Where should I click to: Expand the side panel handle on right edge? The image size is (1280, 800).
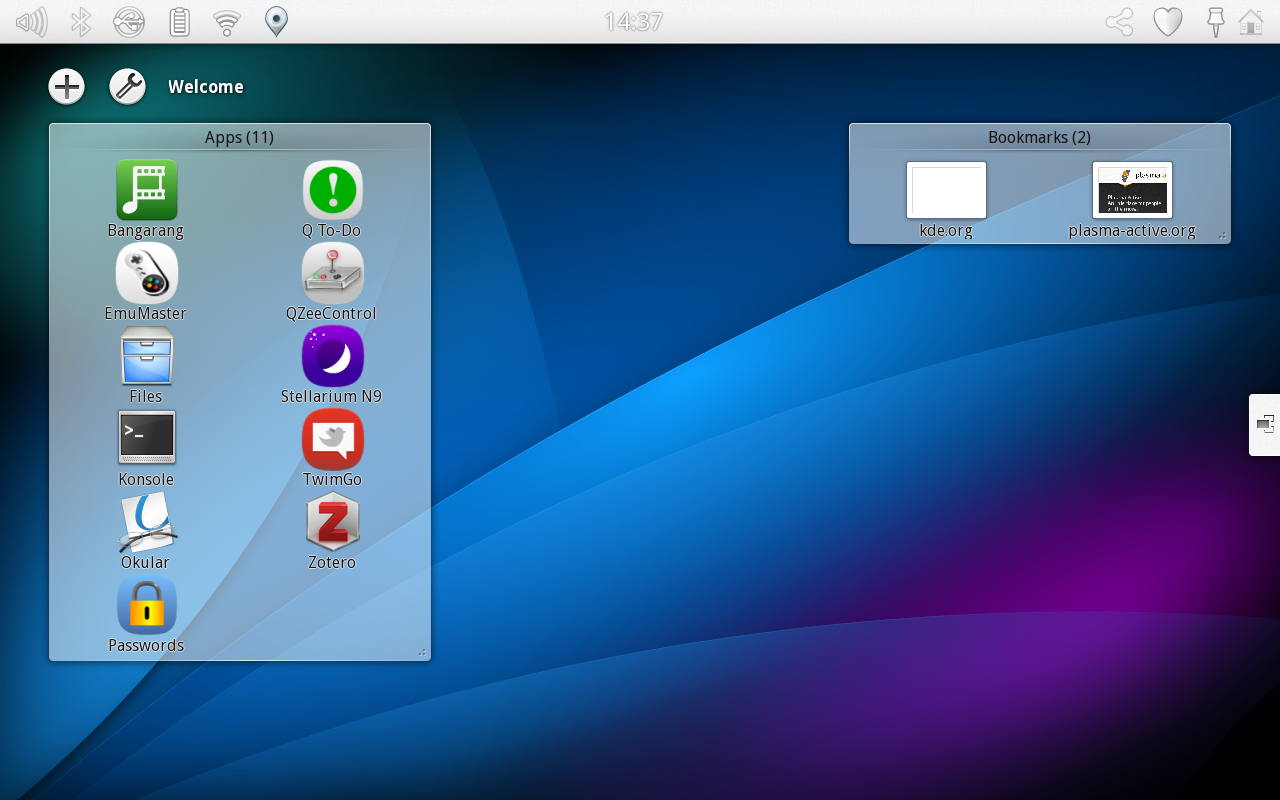point(1264,425)
